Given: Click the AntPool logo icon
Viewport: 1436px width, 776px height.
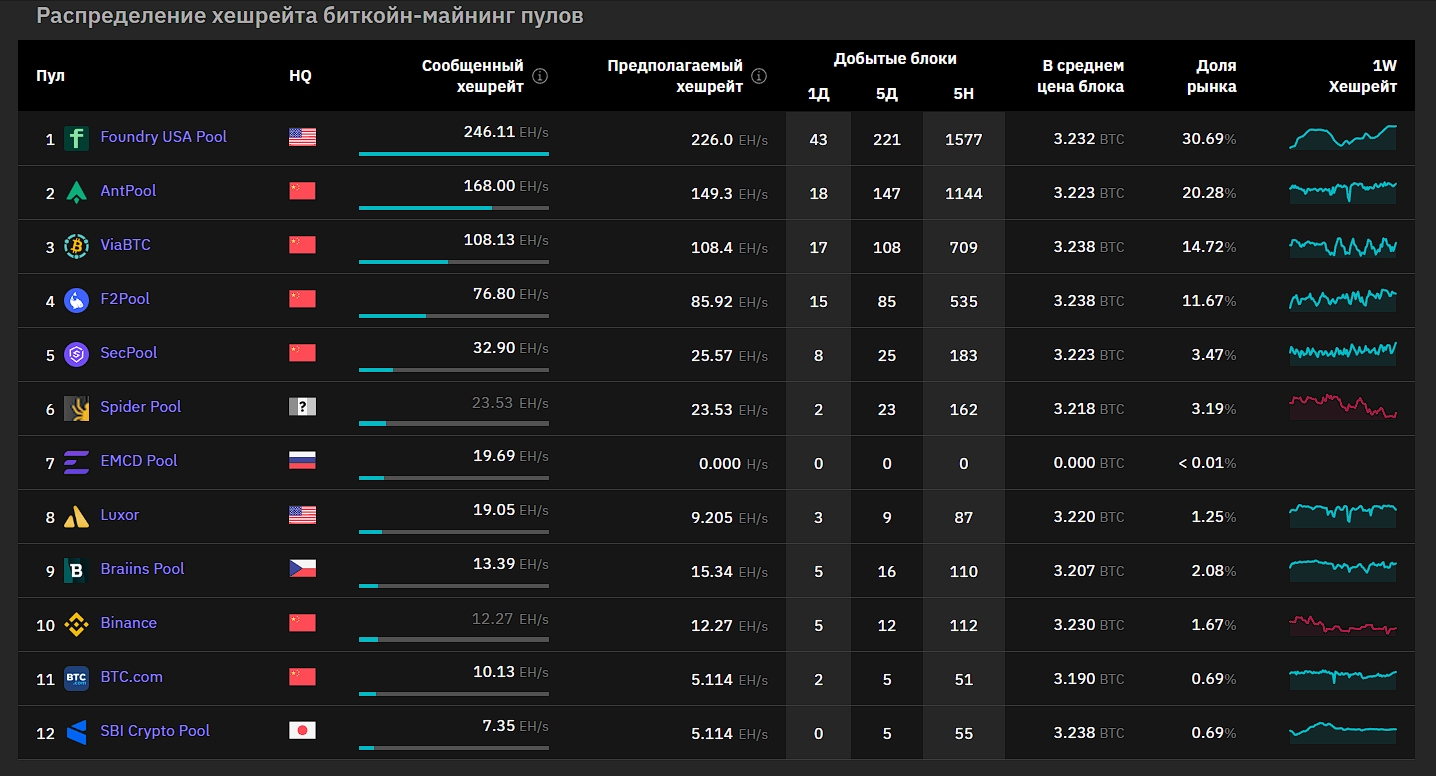Looking at the screenshot, I should coord(76,192).
